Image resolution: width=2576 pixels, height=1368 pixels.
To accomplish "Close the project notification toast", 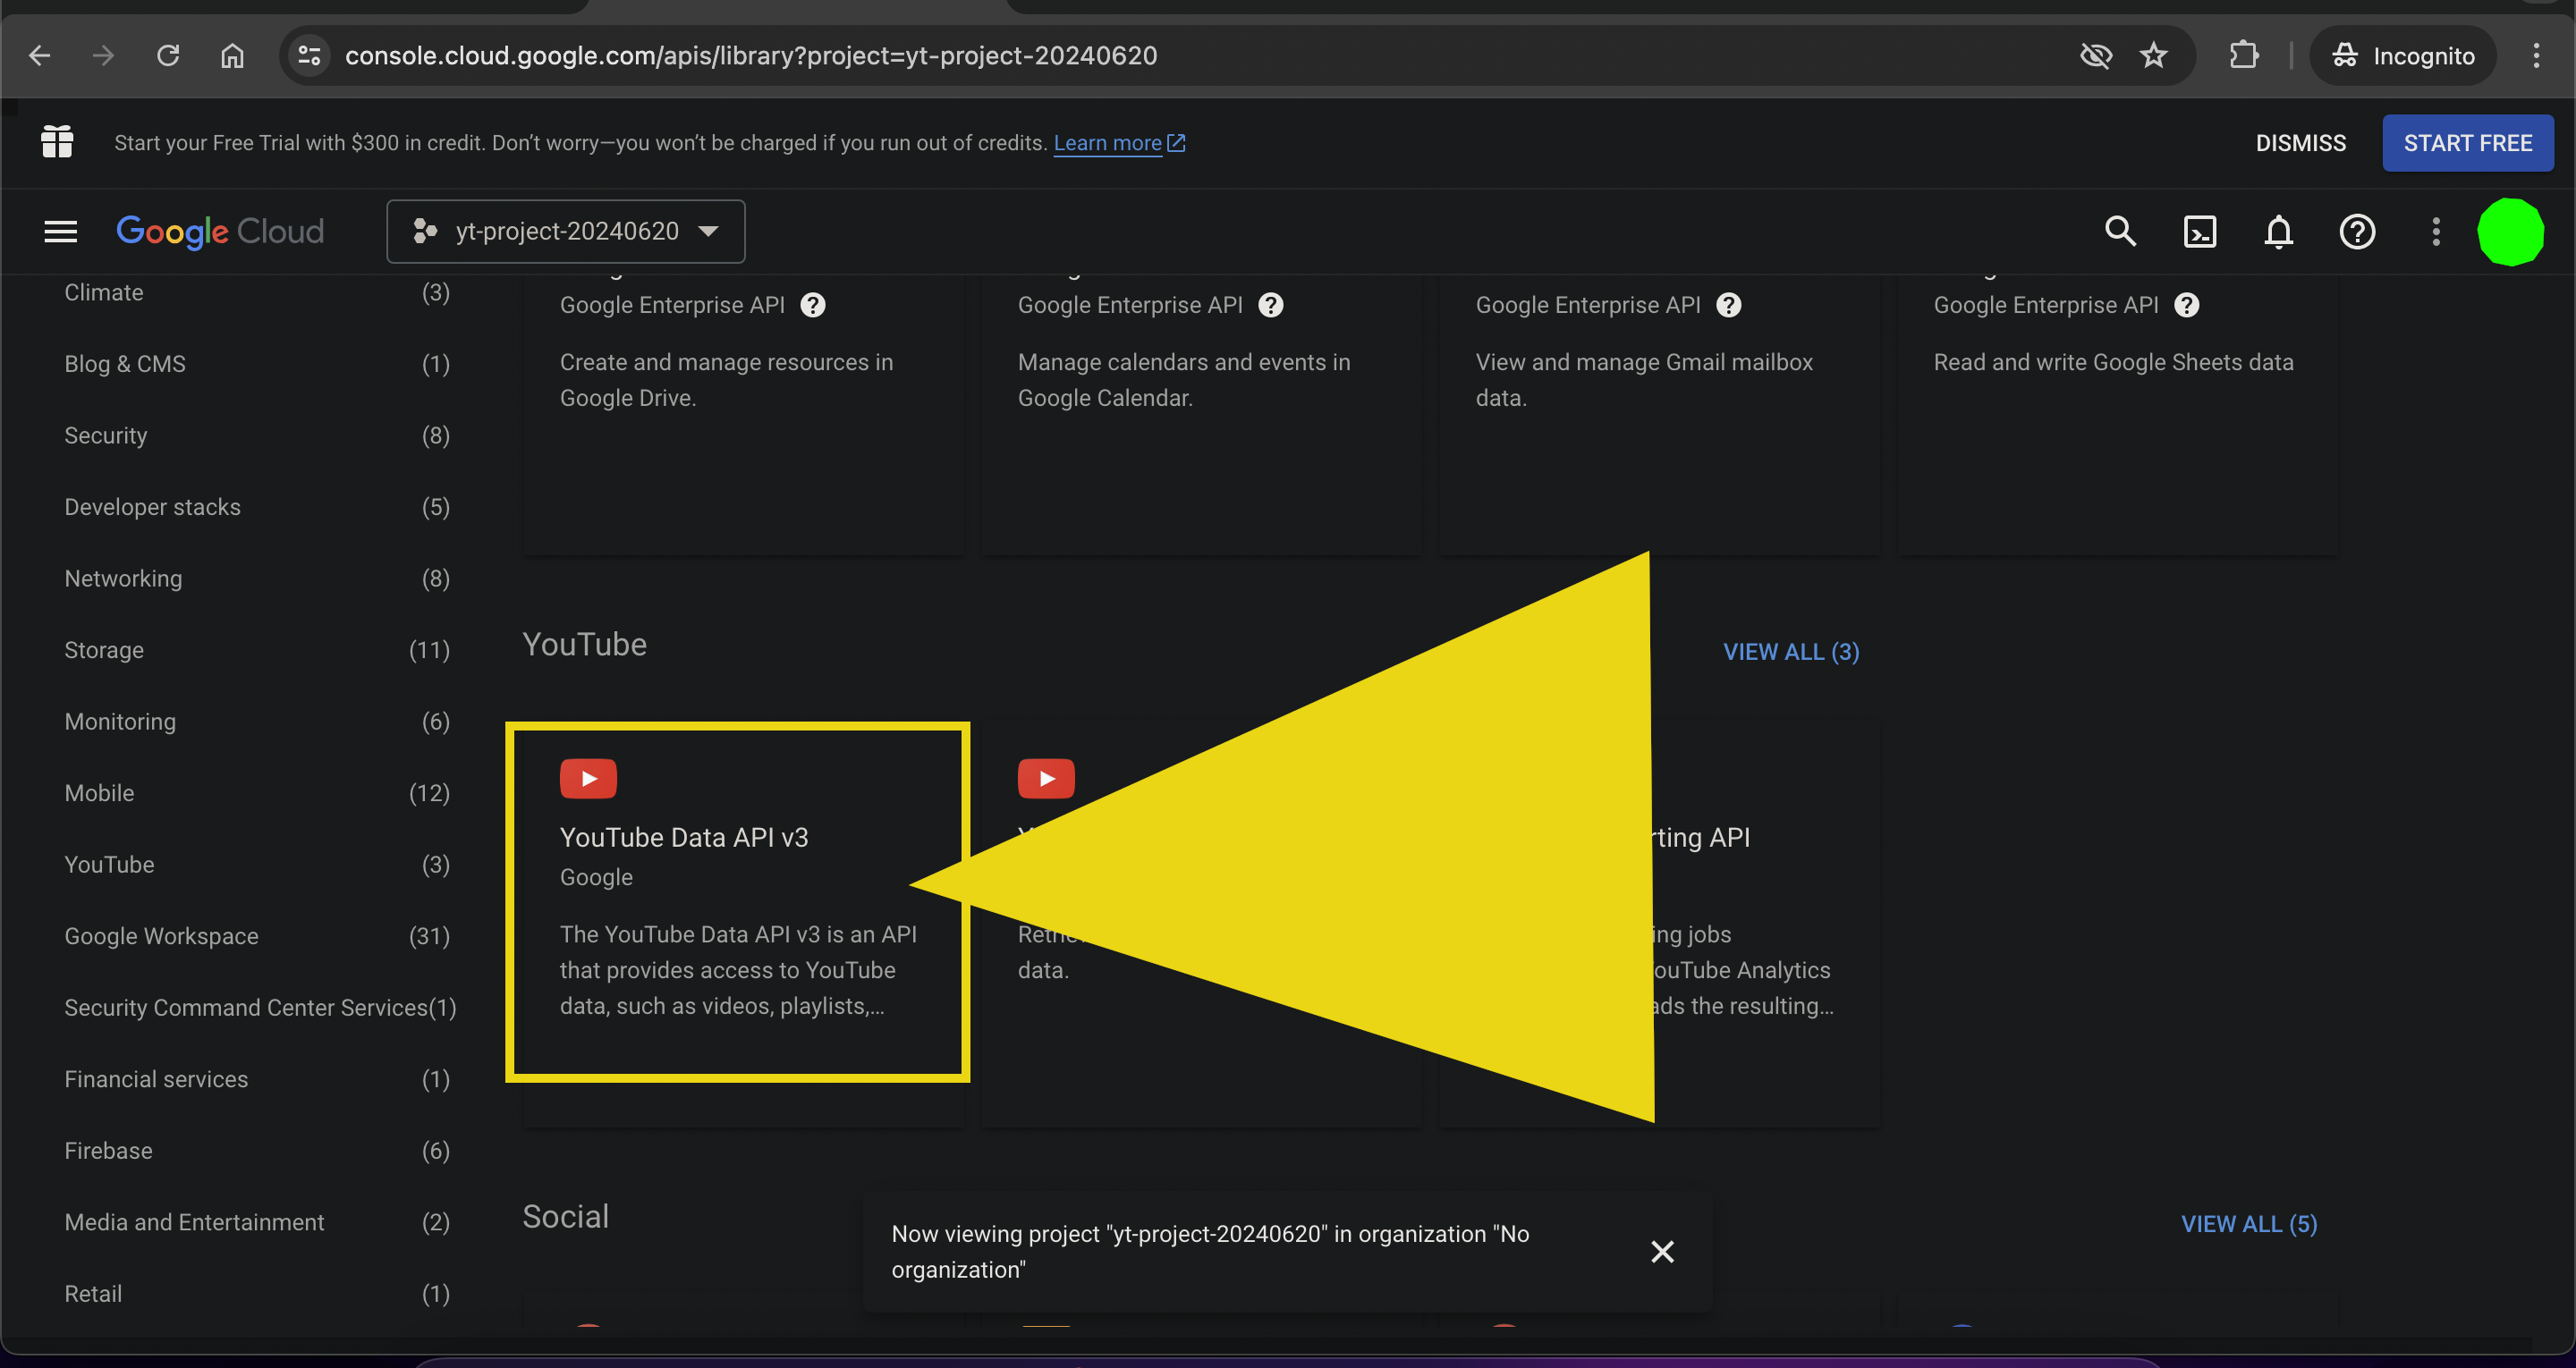I will (x=1662, y=1252).
